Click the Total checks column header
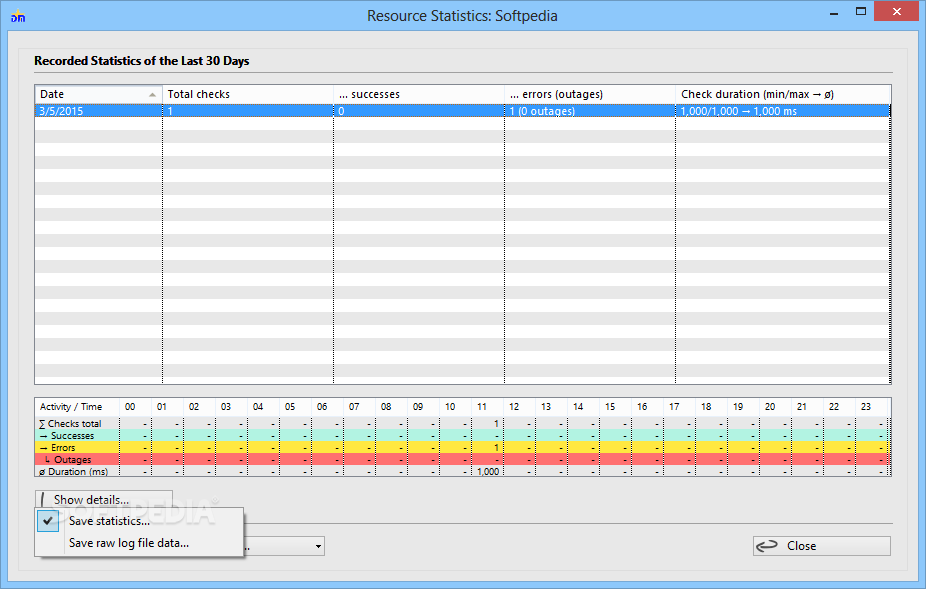 (248, 94)
